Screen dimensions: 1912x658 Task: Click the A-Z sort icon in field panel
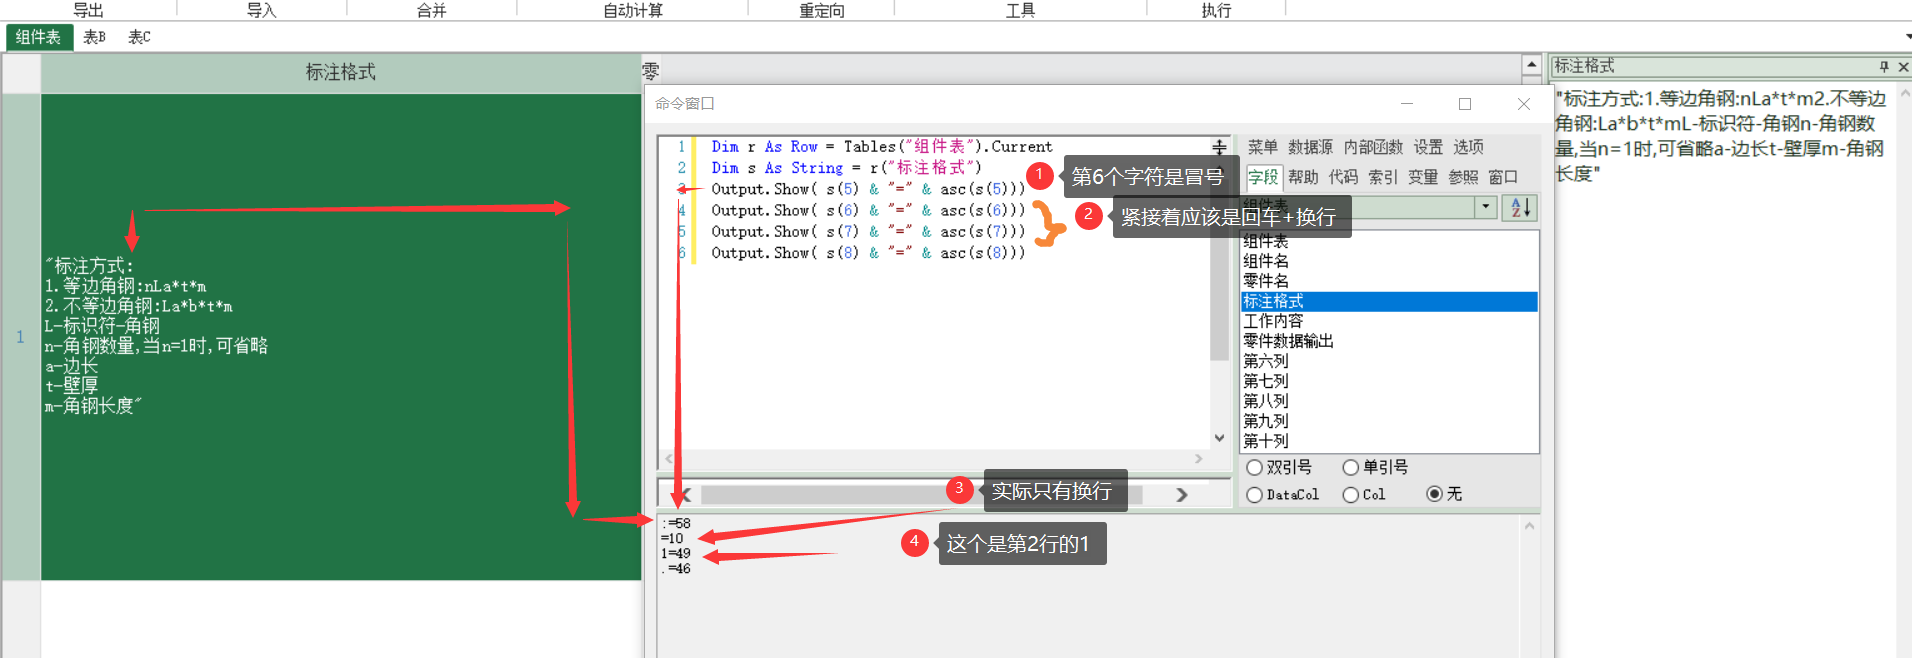pos(1520,207)
